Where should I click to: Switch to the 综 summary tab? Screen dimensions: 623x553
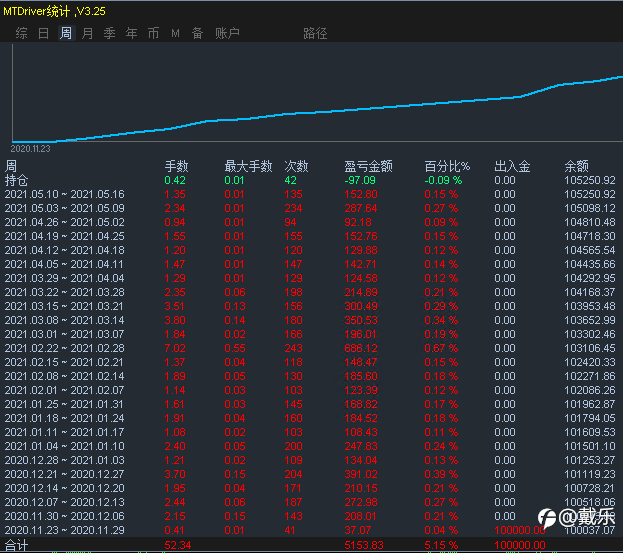pos(21,33)
